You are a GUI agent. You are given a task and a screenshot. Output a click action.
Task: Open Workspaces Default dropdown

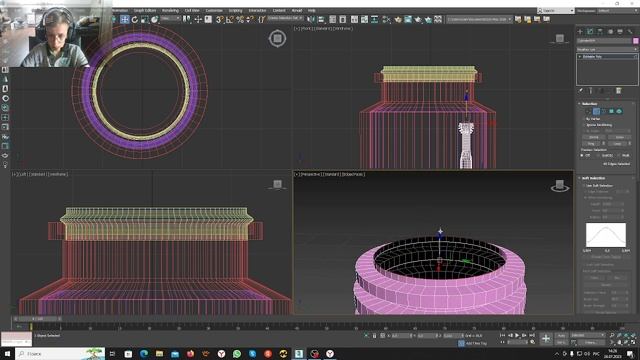(618, 11)
